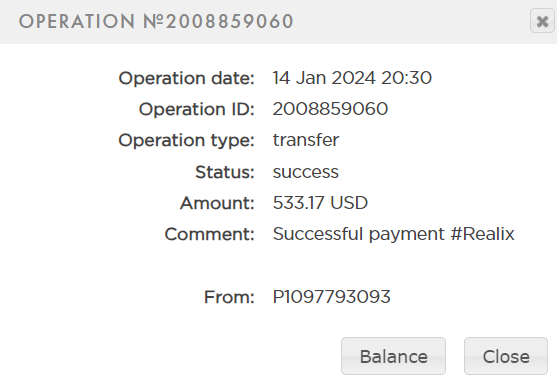This screenshot has height=384, width=557.
Task: Select the Operation ID value 2008859060
Action: (330, 109)
